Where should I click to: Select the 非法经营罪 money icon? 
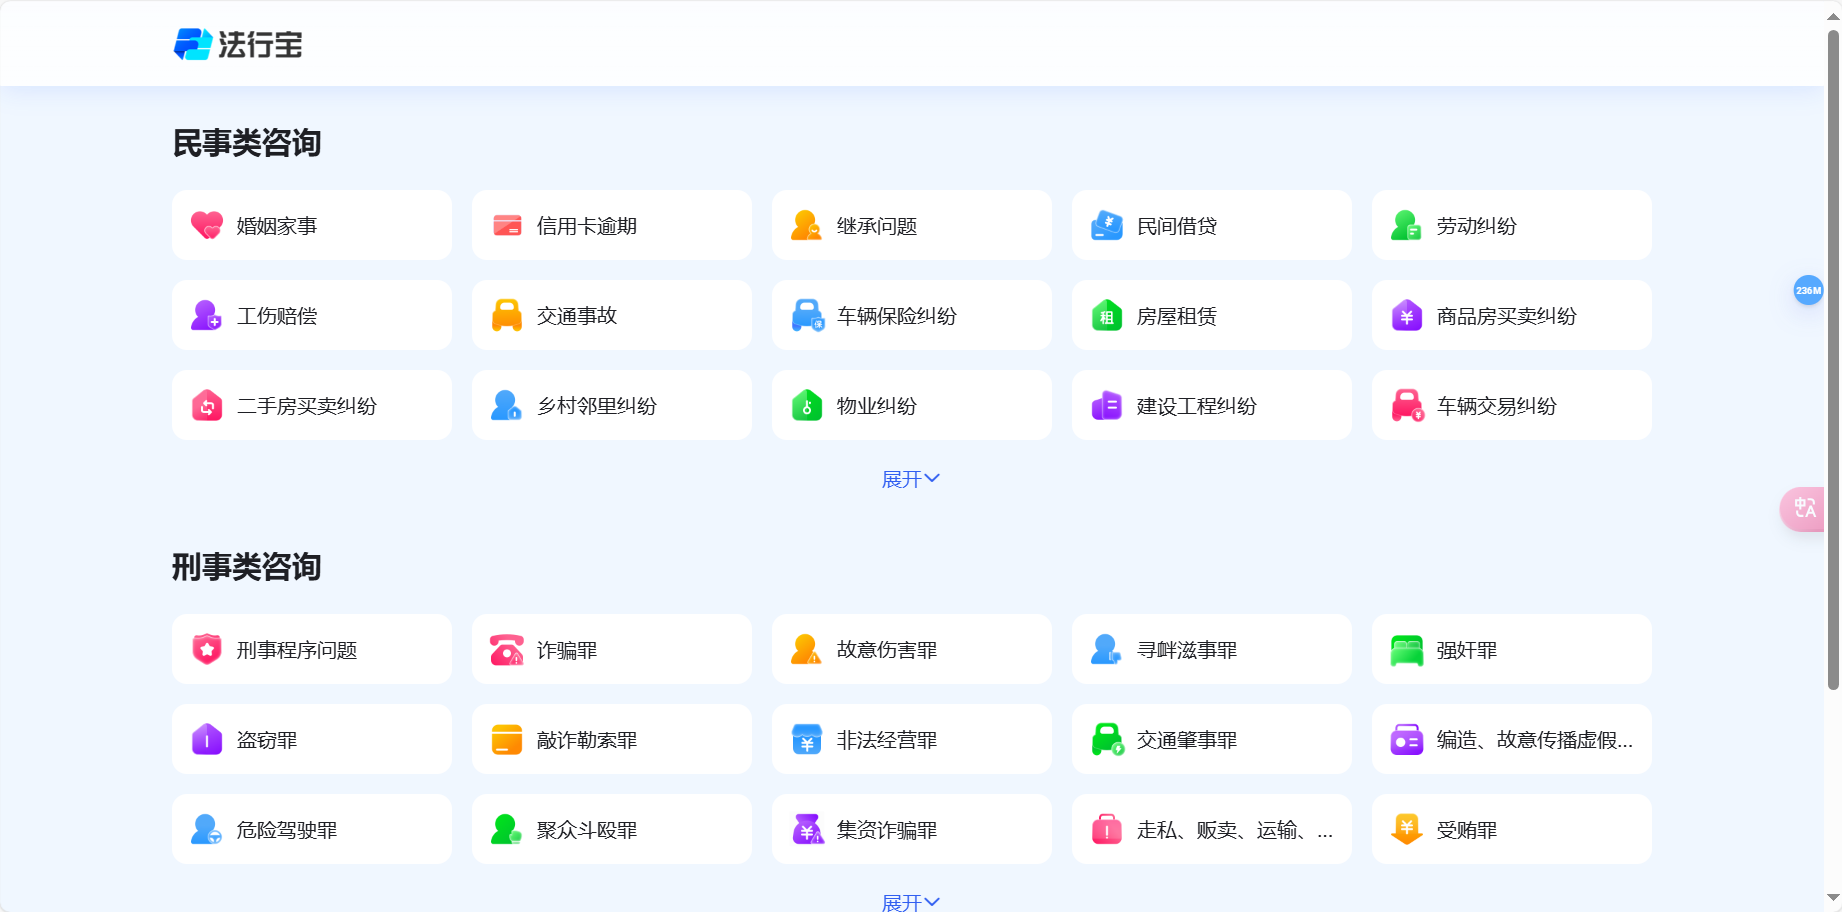pos(806,739)
